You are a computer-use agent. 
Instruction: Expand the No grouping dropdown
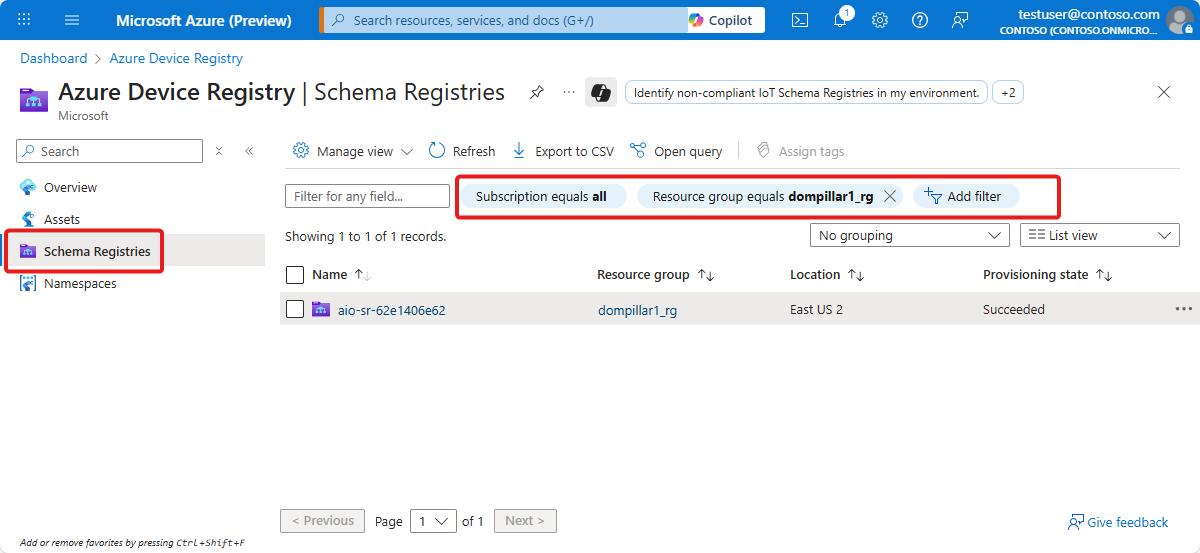pyautogui.click(x=909, y=235)
